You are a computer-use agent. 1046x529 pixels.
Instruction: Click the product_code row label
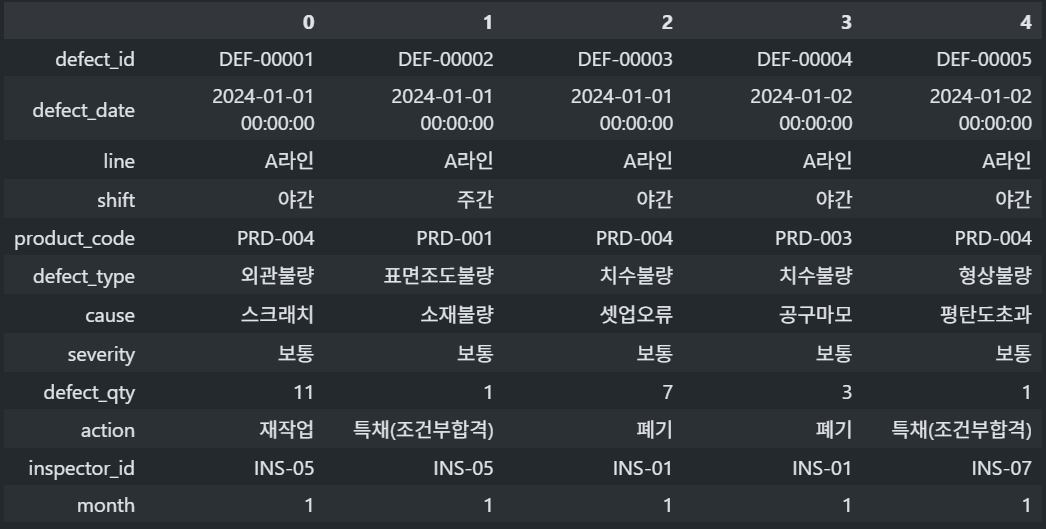click(x=74, y=238)
